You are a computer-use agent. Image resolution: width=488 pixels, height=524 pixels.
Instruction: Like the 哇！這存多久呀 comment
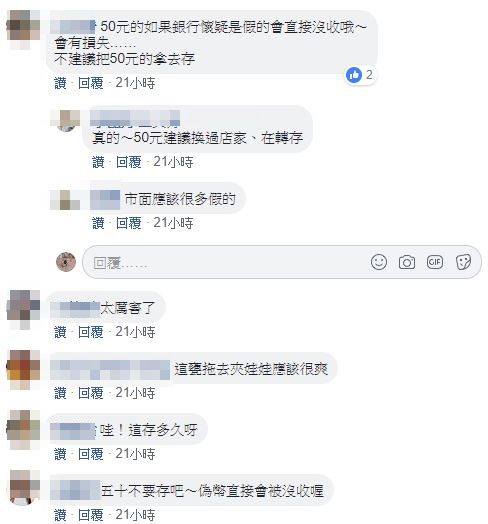click(60, 454)
